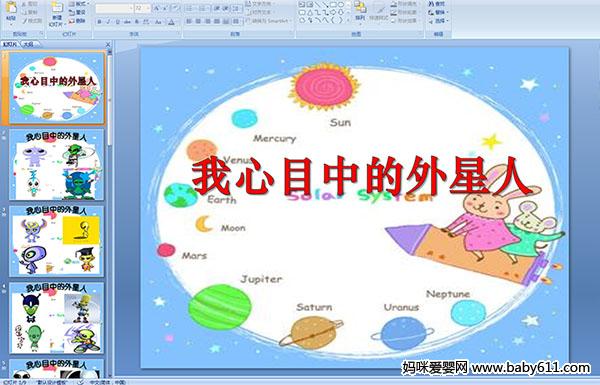Switch to the Slides tab in left pane
This screenshot has width=600, height=385.
pyautogui.click(x=10, y=44)
